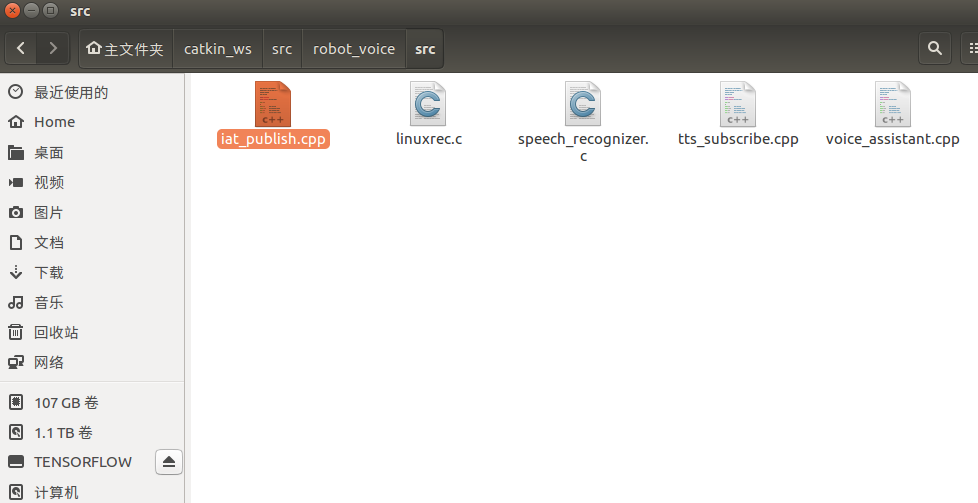Click the drive icon beside TENSORFLOW

16,462
